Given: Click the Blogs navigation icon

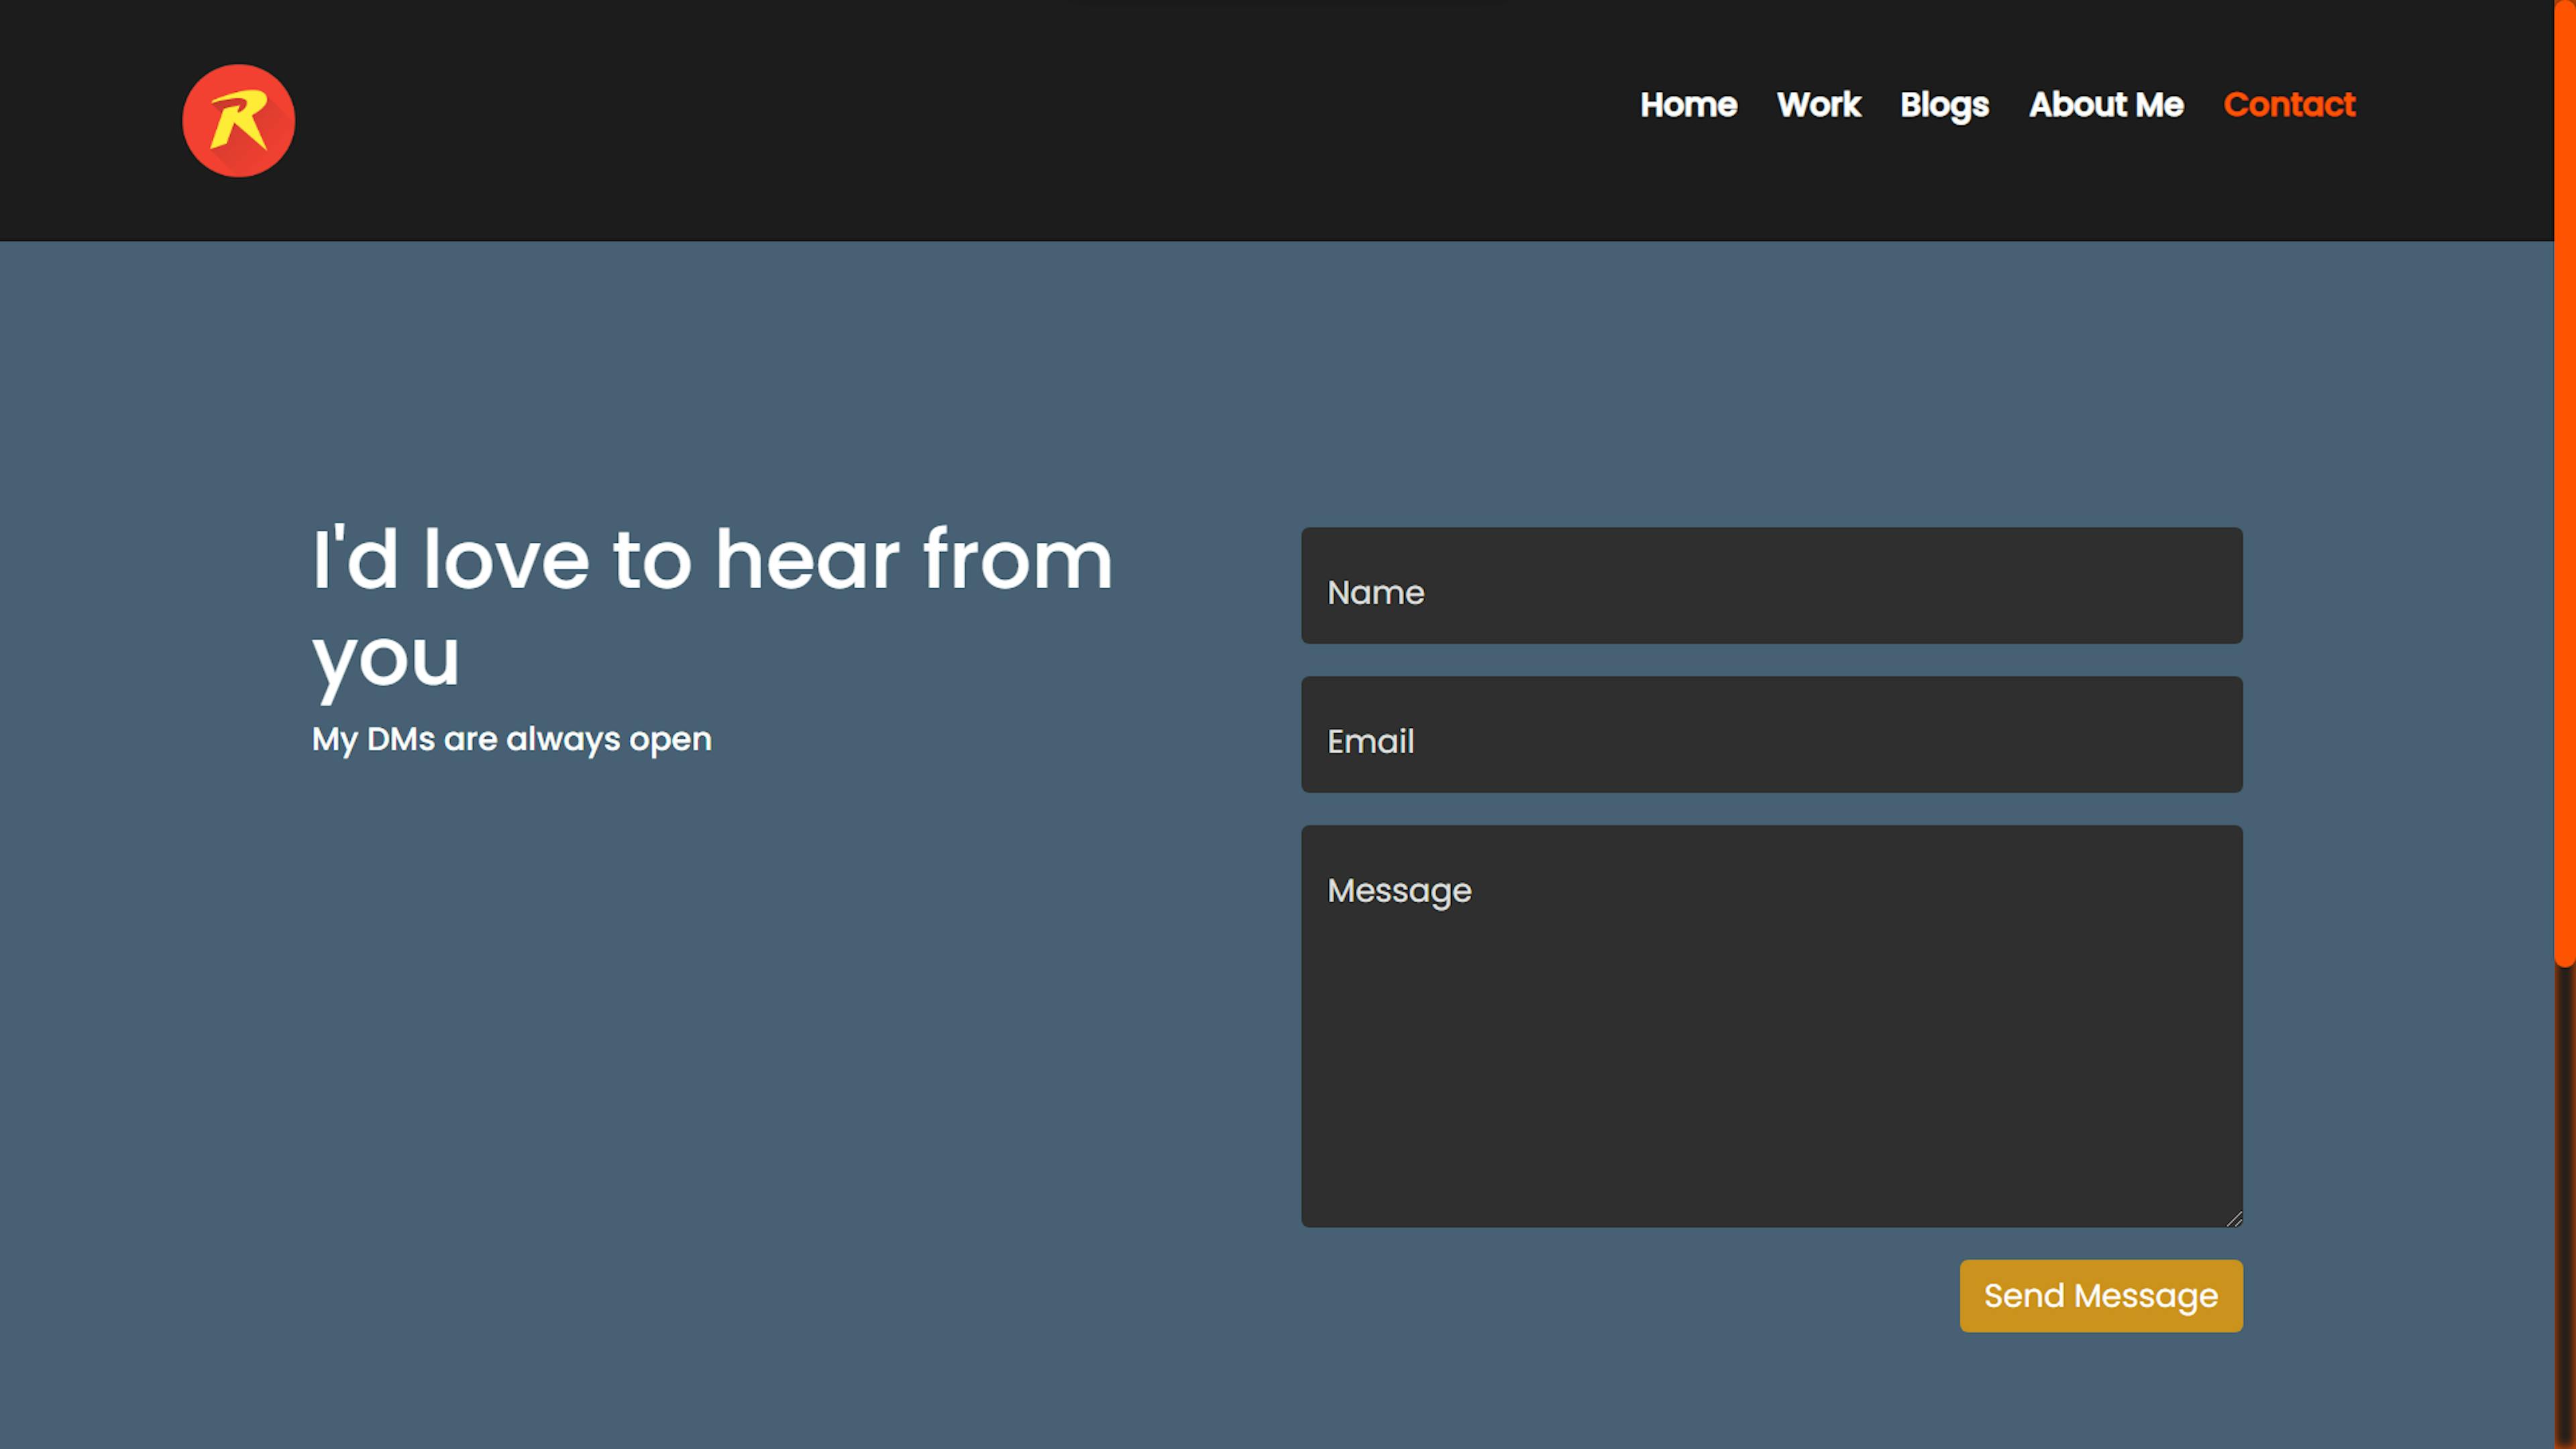Looking at the screenshot, I should click(x=1944, y=105).
